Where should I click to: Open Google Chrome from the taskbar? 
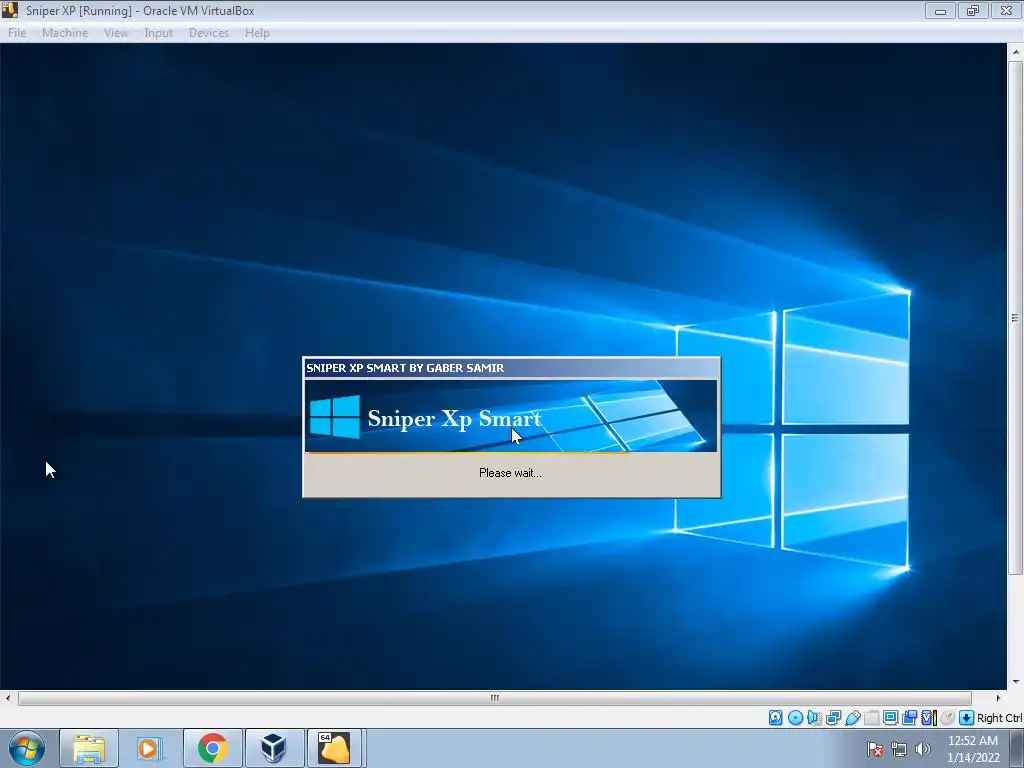(x=212, y=748)
